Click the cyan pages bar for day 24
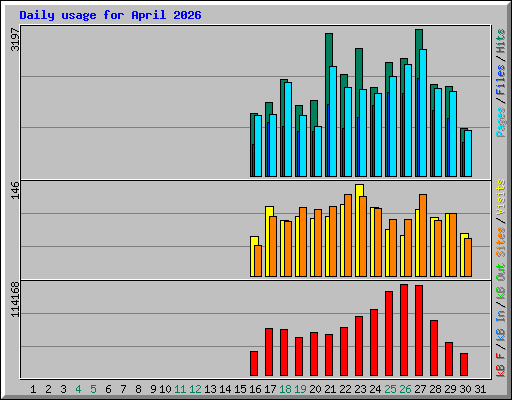Screen dimensions: 512x400 (x=378, y=135)
